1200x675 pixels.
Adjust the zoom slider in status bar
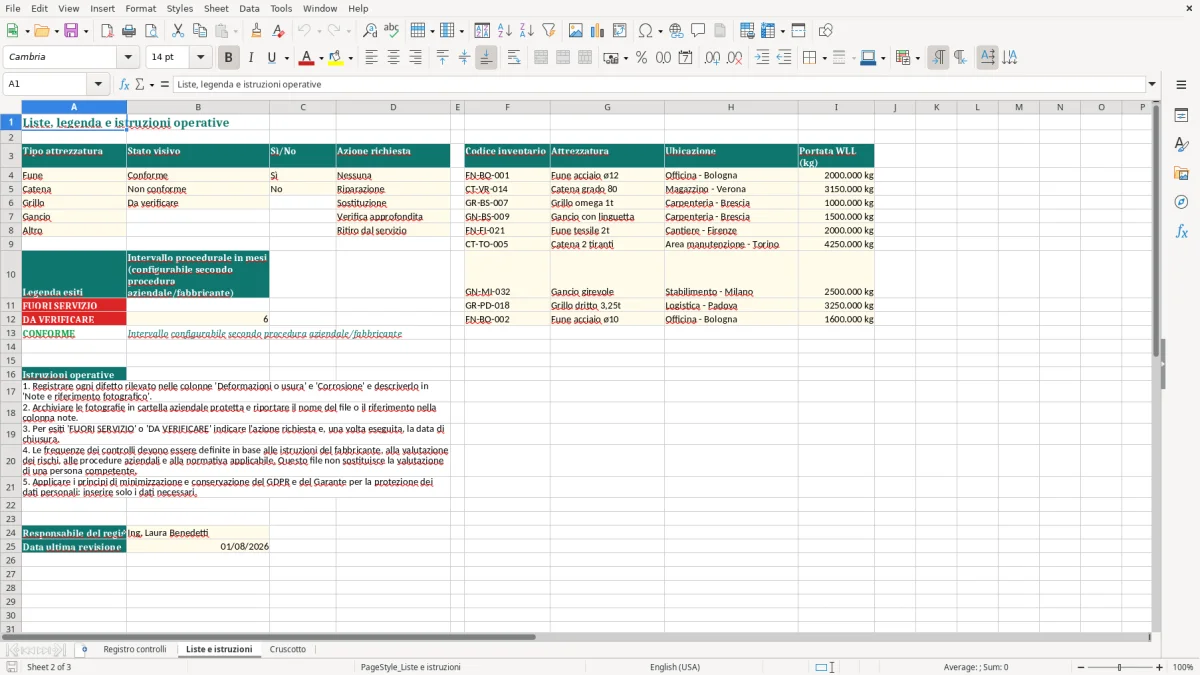pyautogui.click(x=1120, y=667)
